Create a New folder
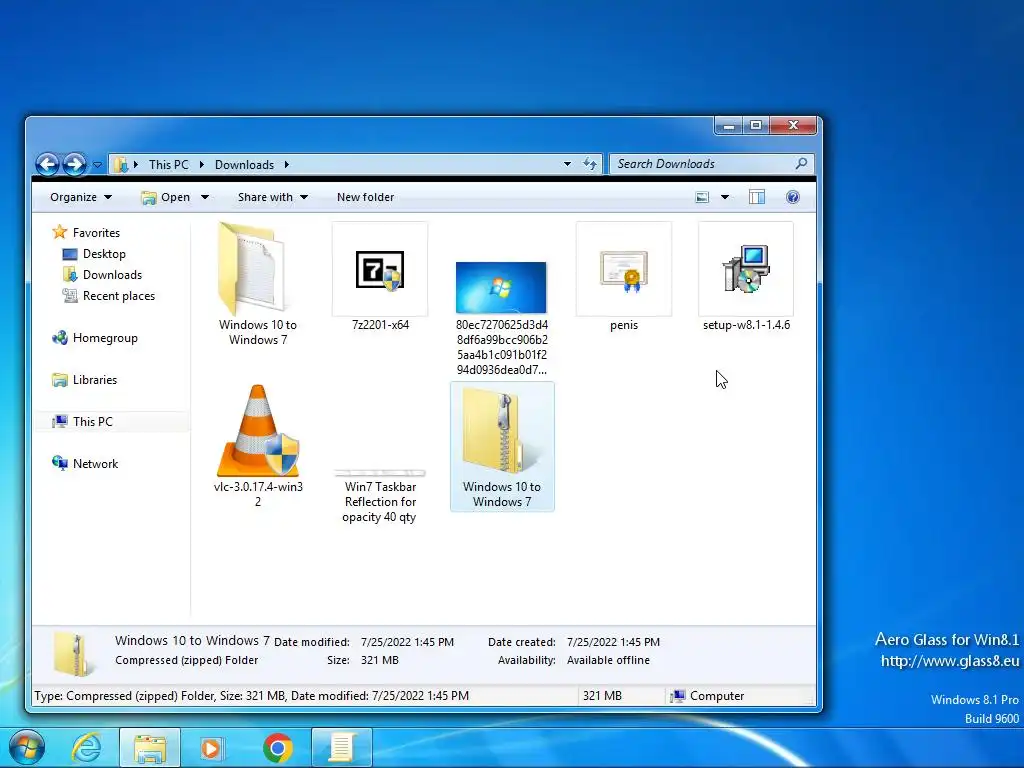1024x768 pixels. (x=365, y=197)
